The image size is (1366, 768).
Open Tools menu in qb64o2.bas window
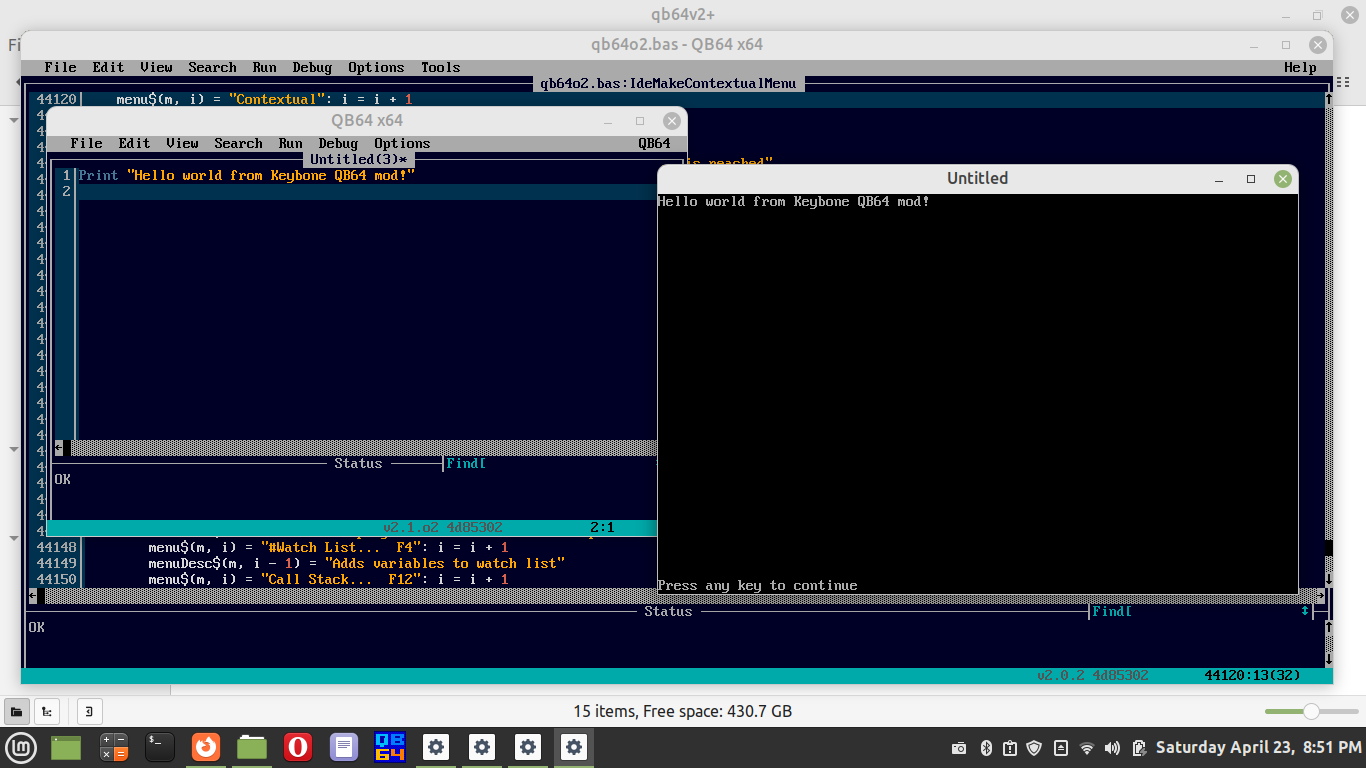440,67
